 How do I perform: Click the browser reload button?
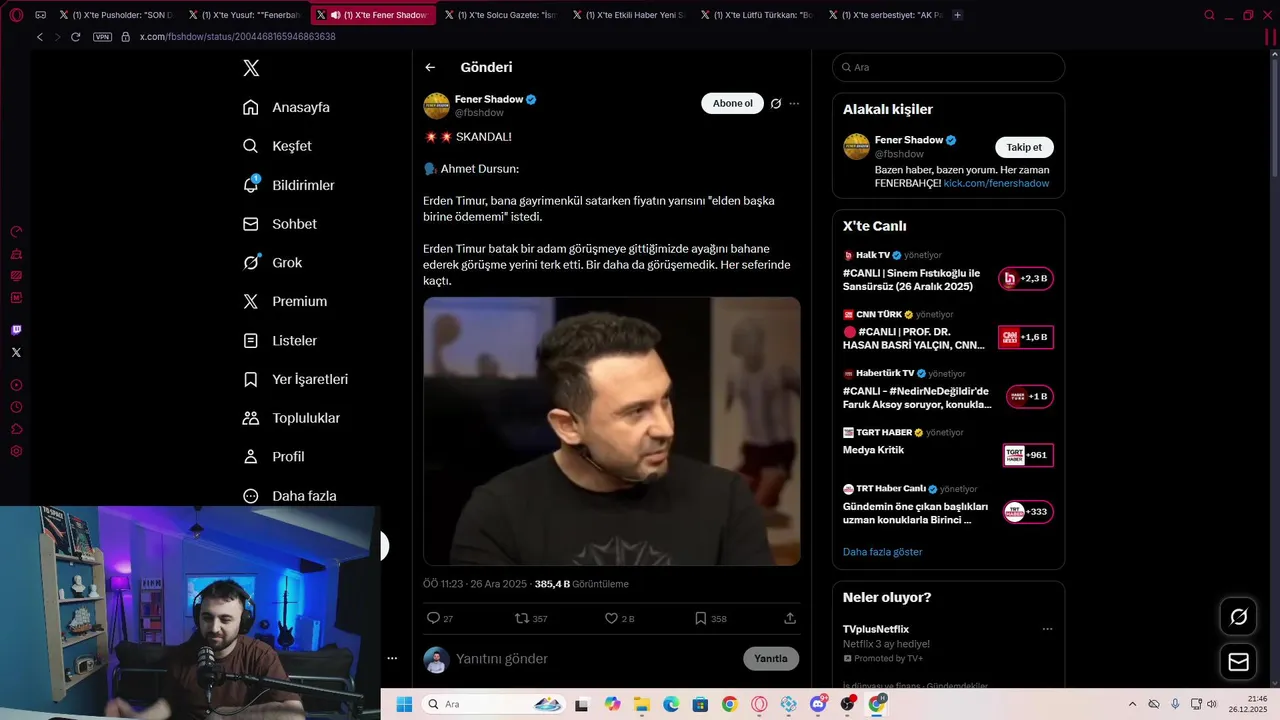click(75, 37)
